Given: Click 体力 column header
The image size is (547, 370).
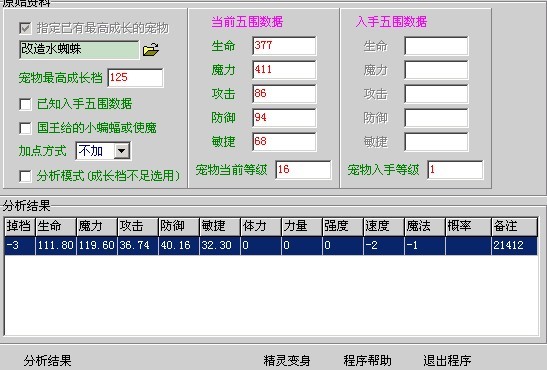Looking at the screenshot, I should tap(261, 227).
